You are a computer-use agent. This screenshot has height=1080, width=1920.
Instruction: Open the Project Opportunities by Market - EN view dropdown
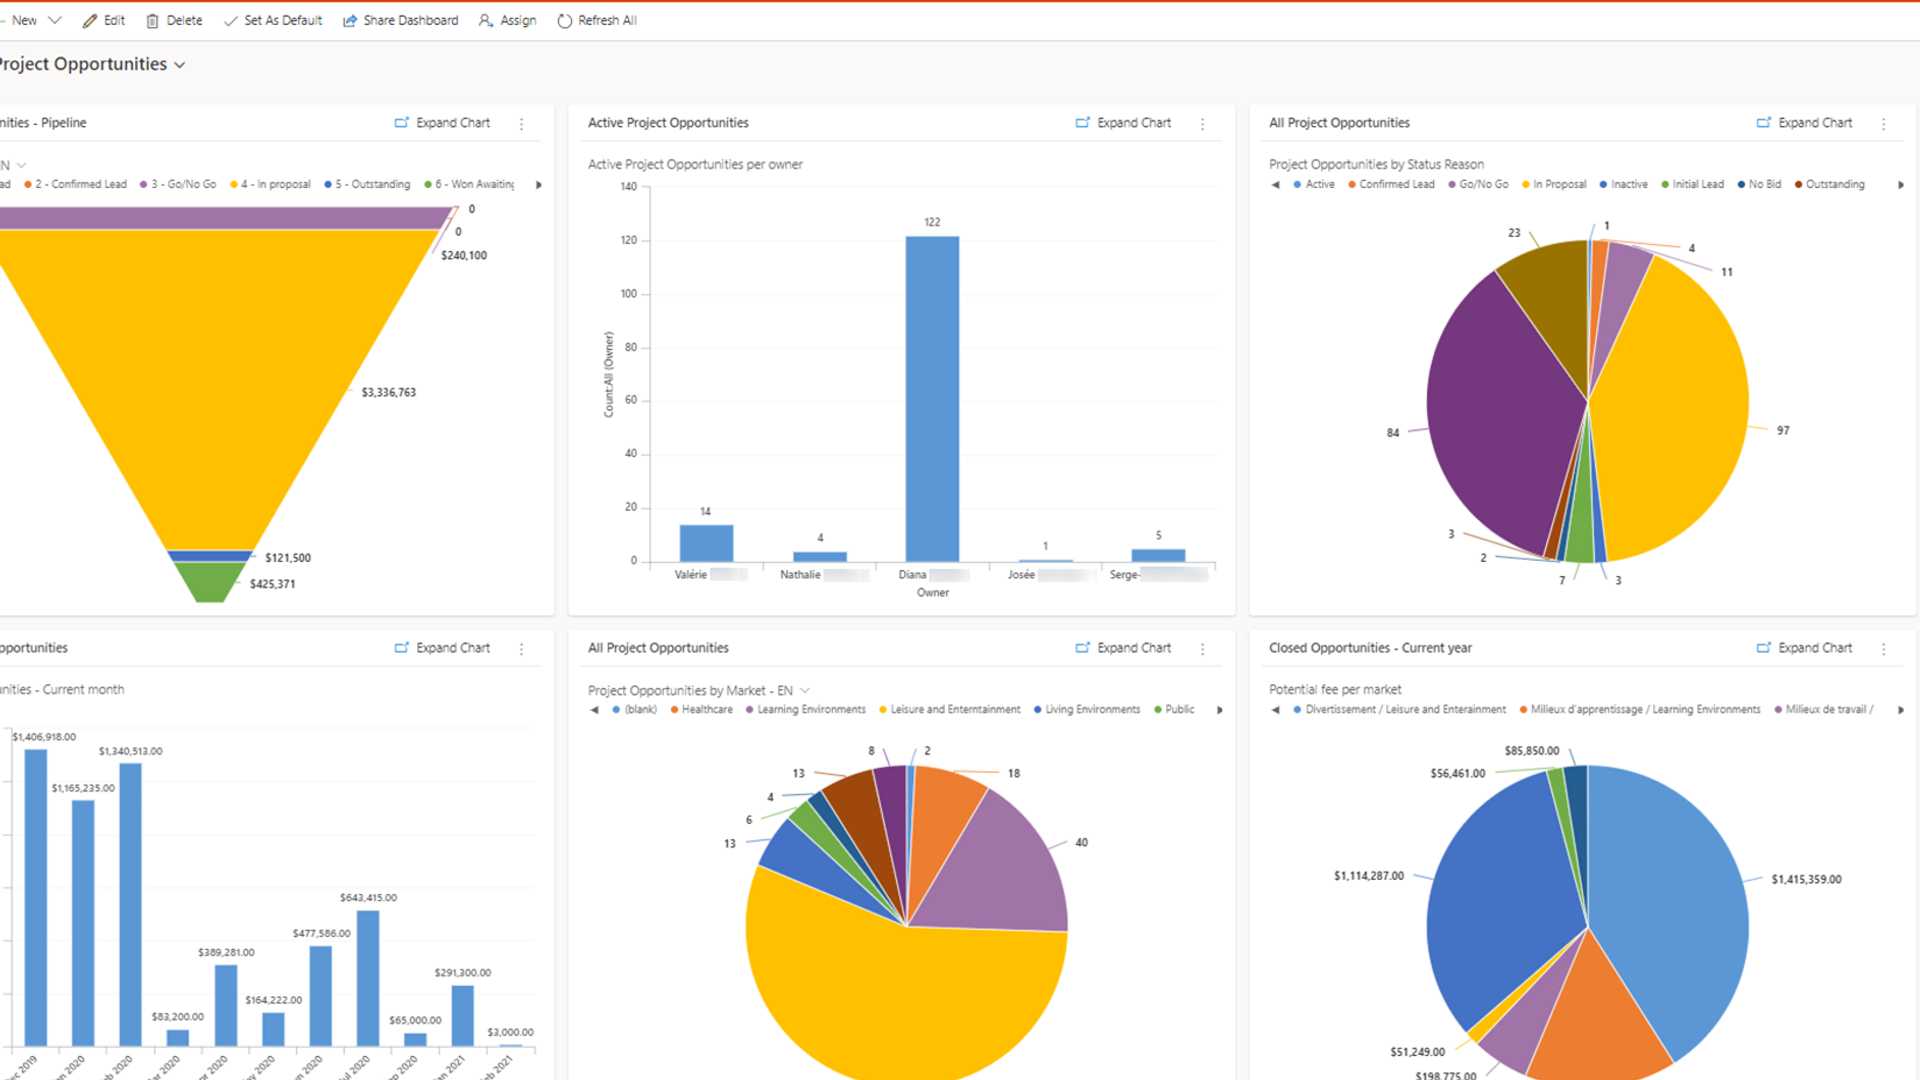click(806, 690)
